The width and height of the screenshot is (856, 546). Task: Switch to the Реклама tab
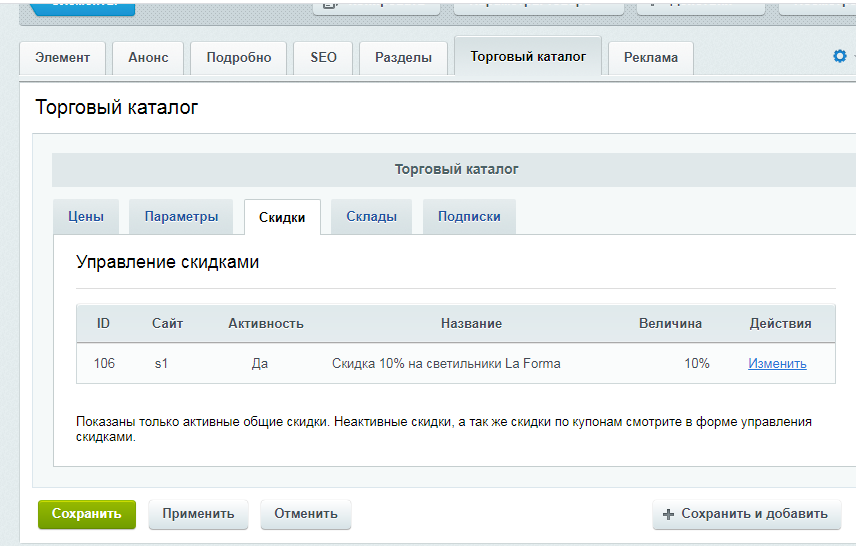coord(650,58)
